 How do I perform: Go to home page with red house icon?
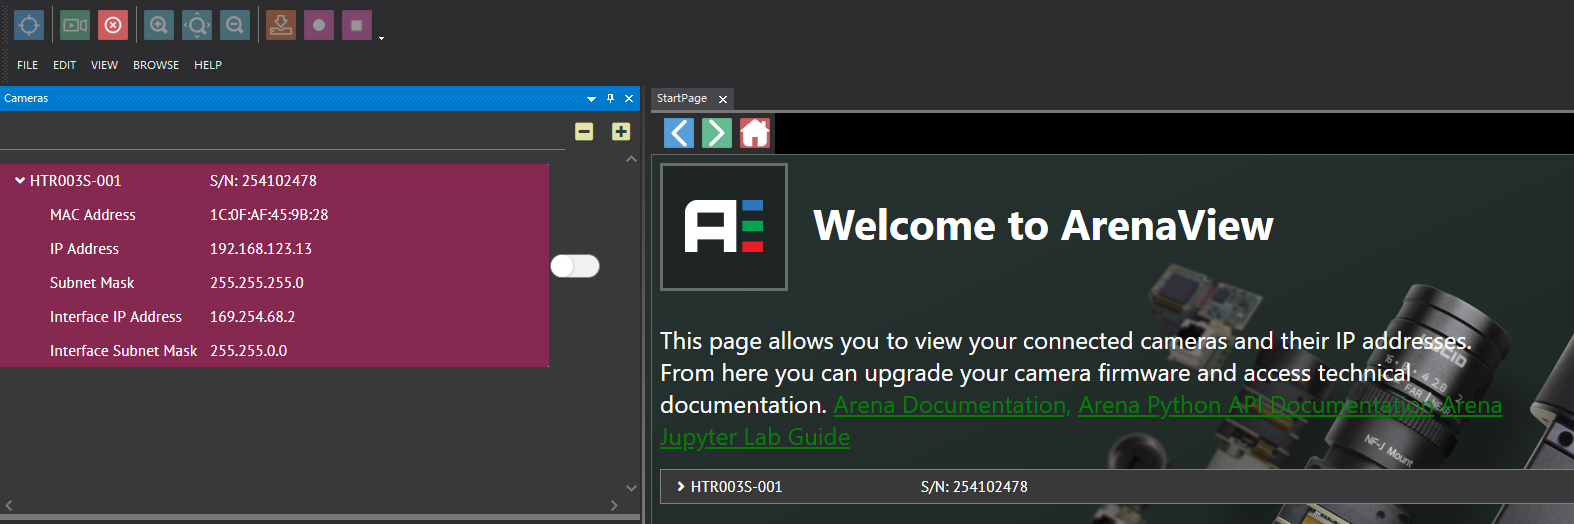(x=755, y=133)
